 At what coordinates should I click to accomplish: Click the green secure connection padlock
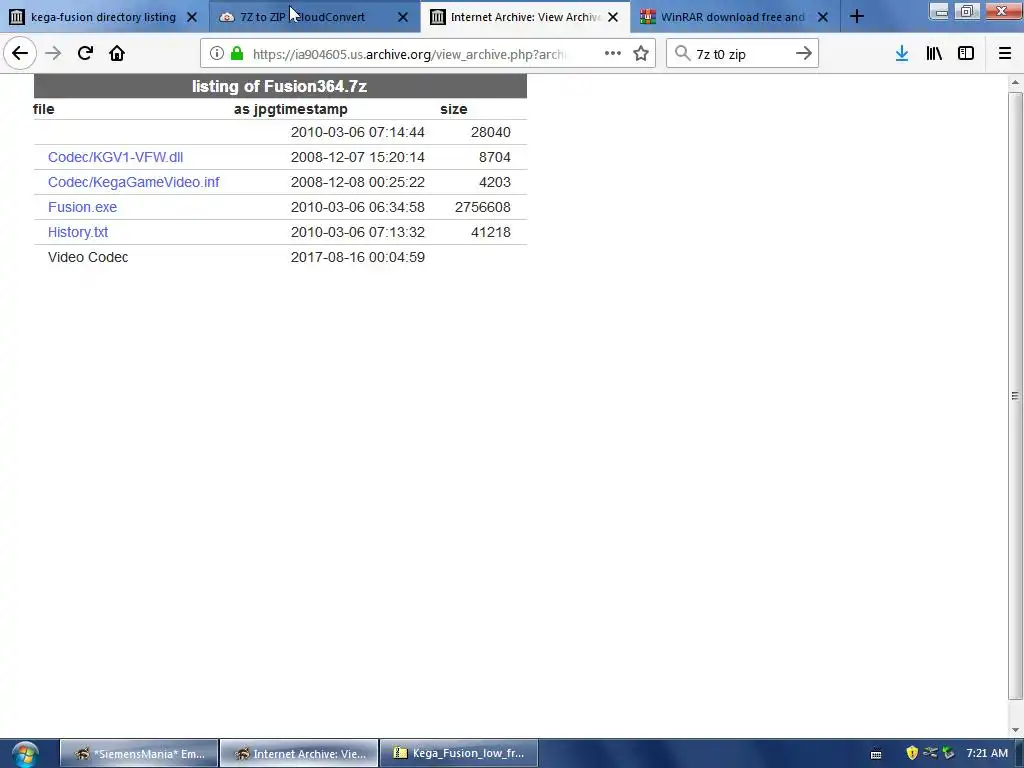click(237, 54)
